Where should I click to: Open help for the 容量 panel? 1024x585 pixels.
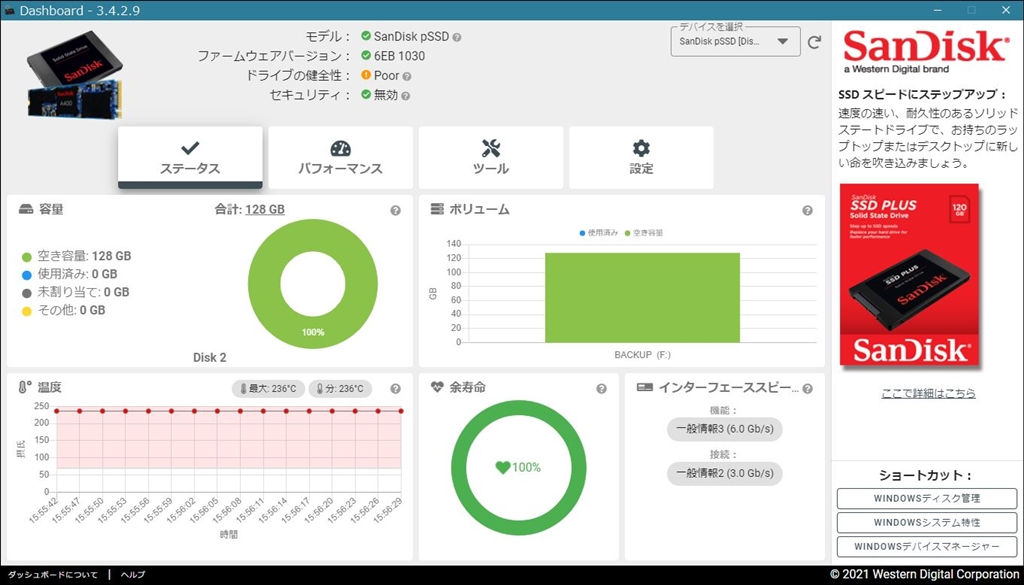395,211
